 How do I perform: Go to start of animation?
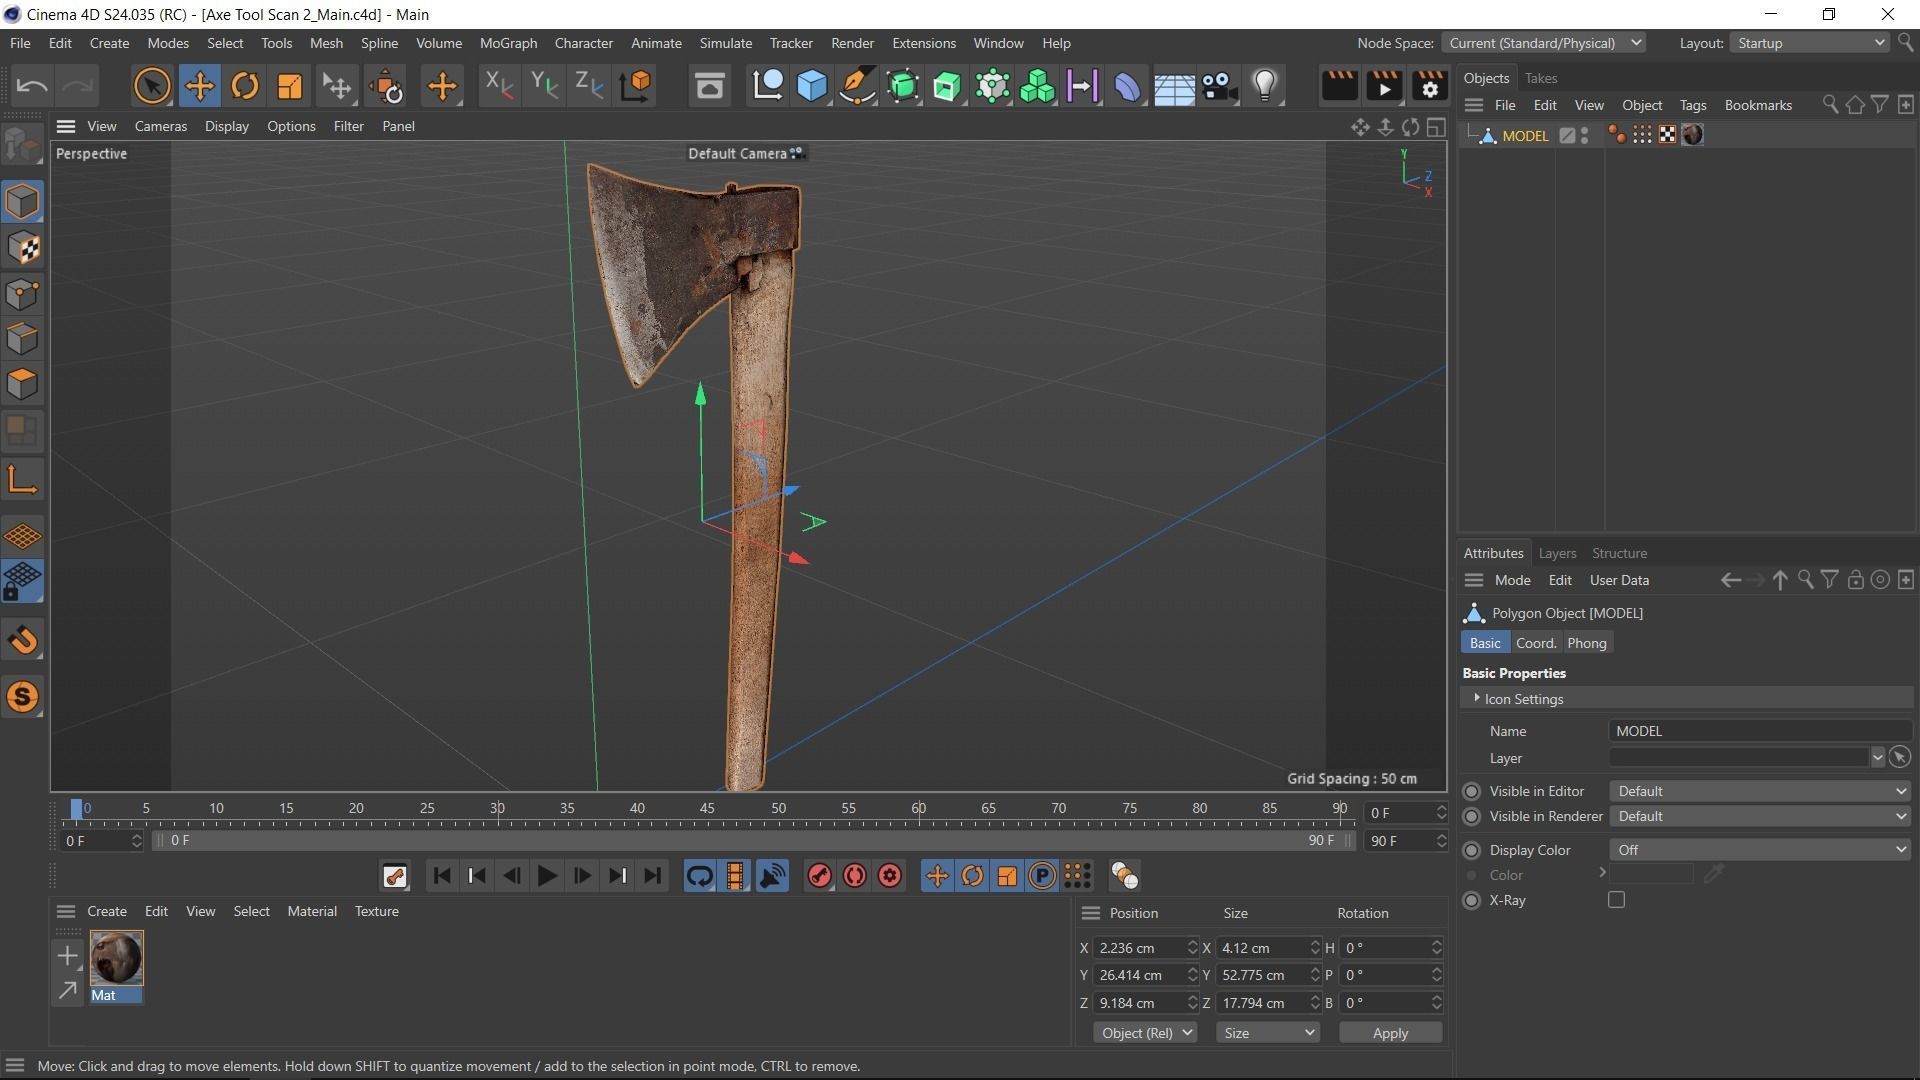pos(441,876)
